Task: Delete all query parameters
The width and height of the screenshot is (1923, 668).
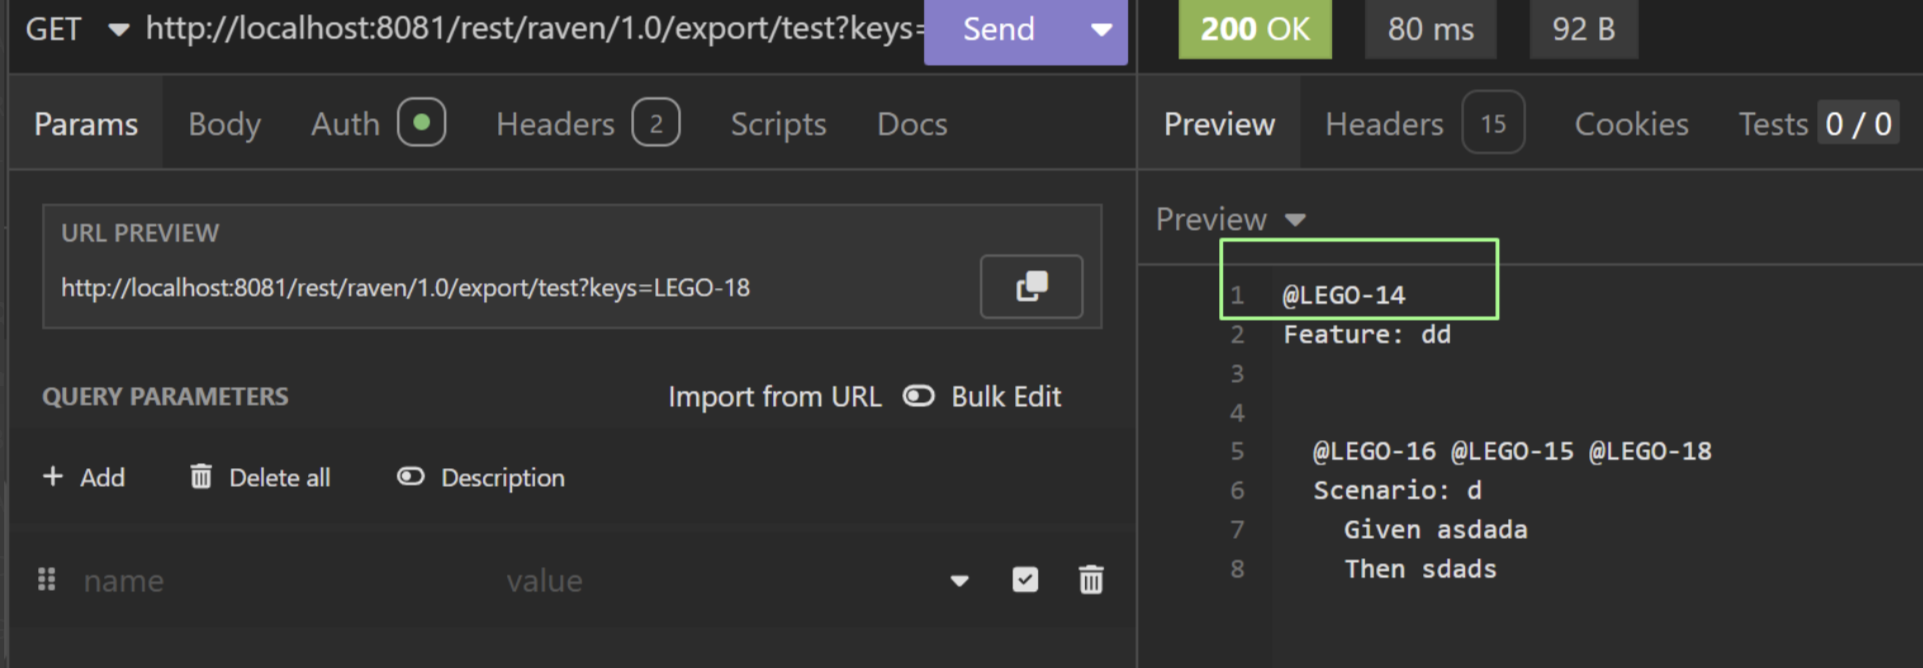Action: [x=260, y=478]
